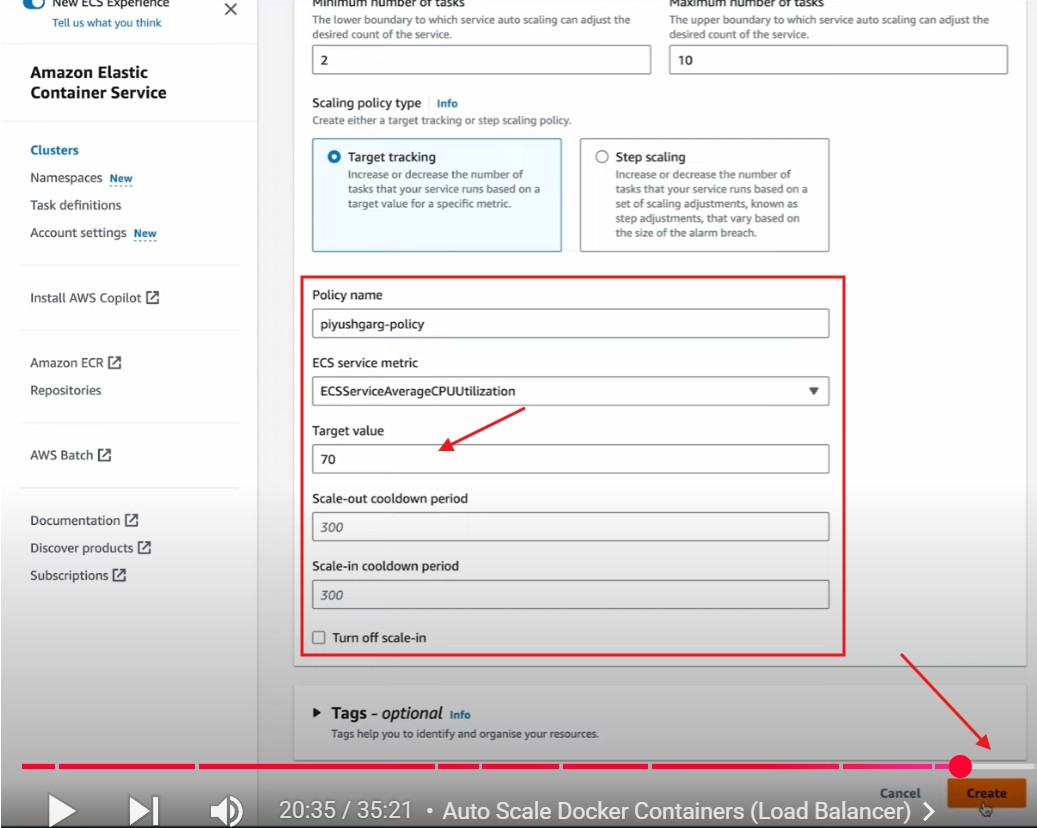Open the Install AWS Copilot external link

coord(94,298)
